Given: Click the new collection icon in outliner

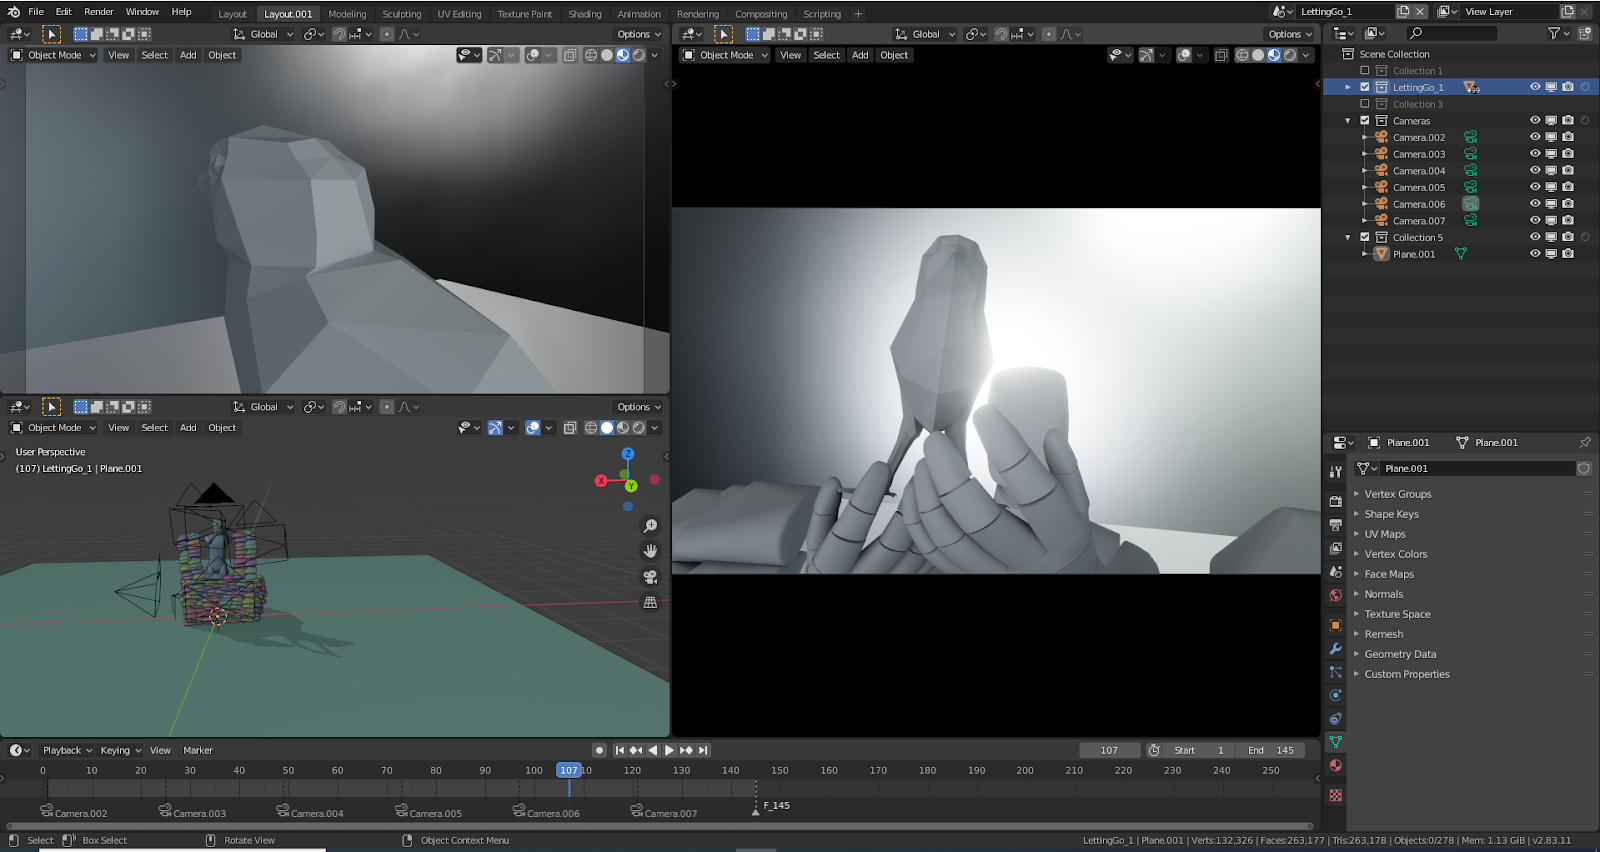Looking at the screenshot, I should click(x=1585, y=33).
